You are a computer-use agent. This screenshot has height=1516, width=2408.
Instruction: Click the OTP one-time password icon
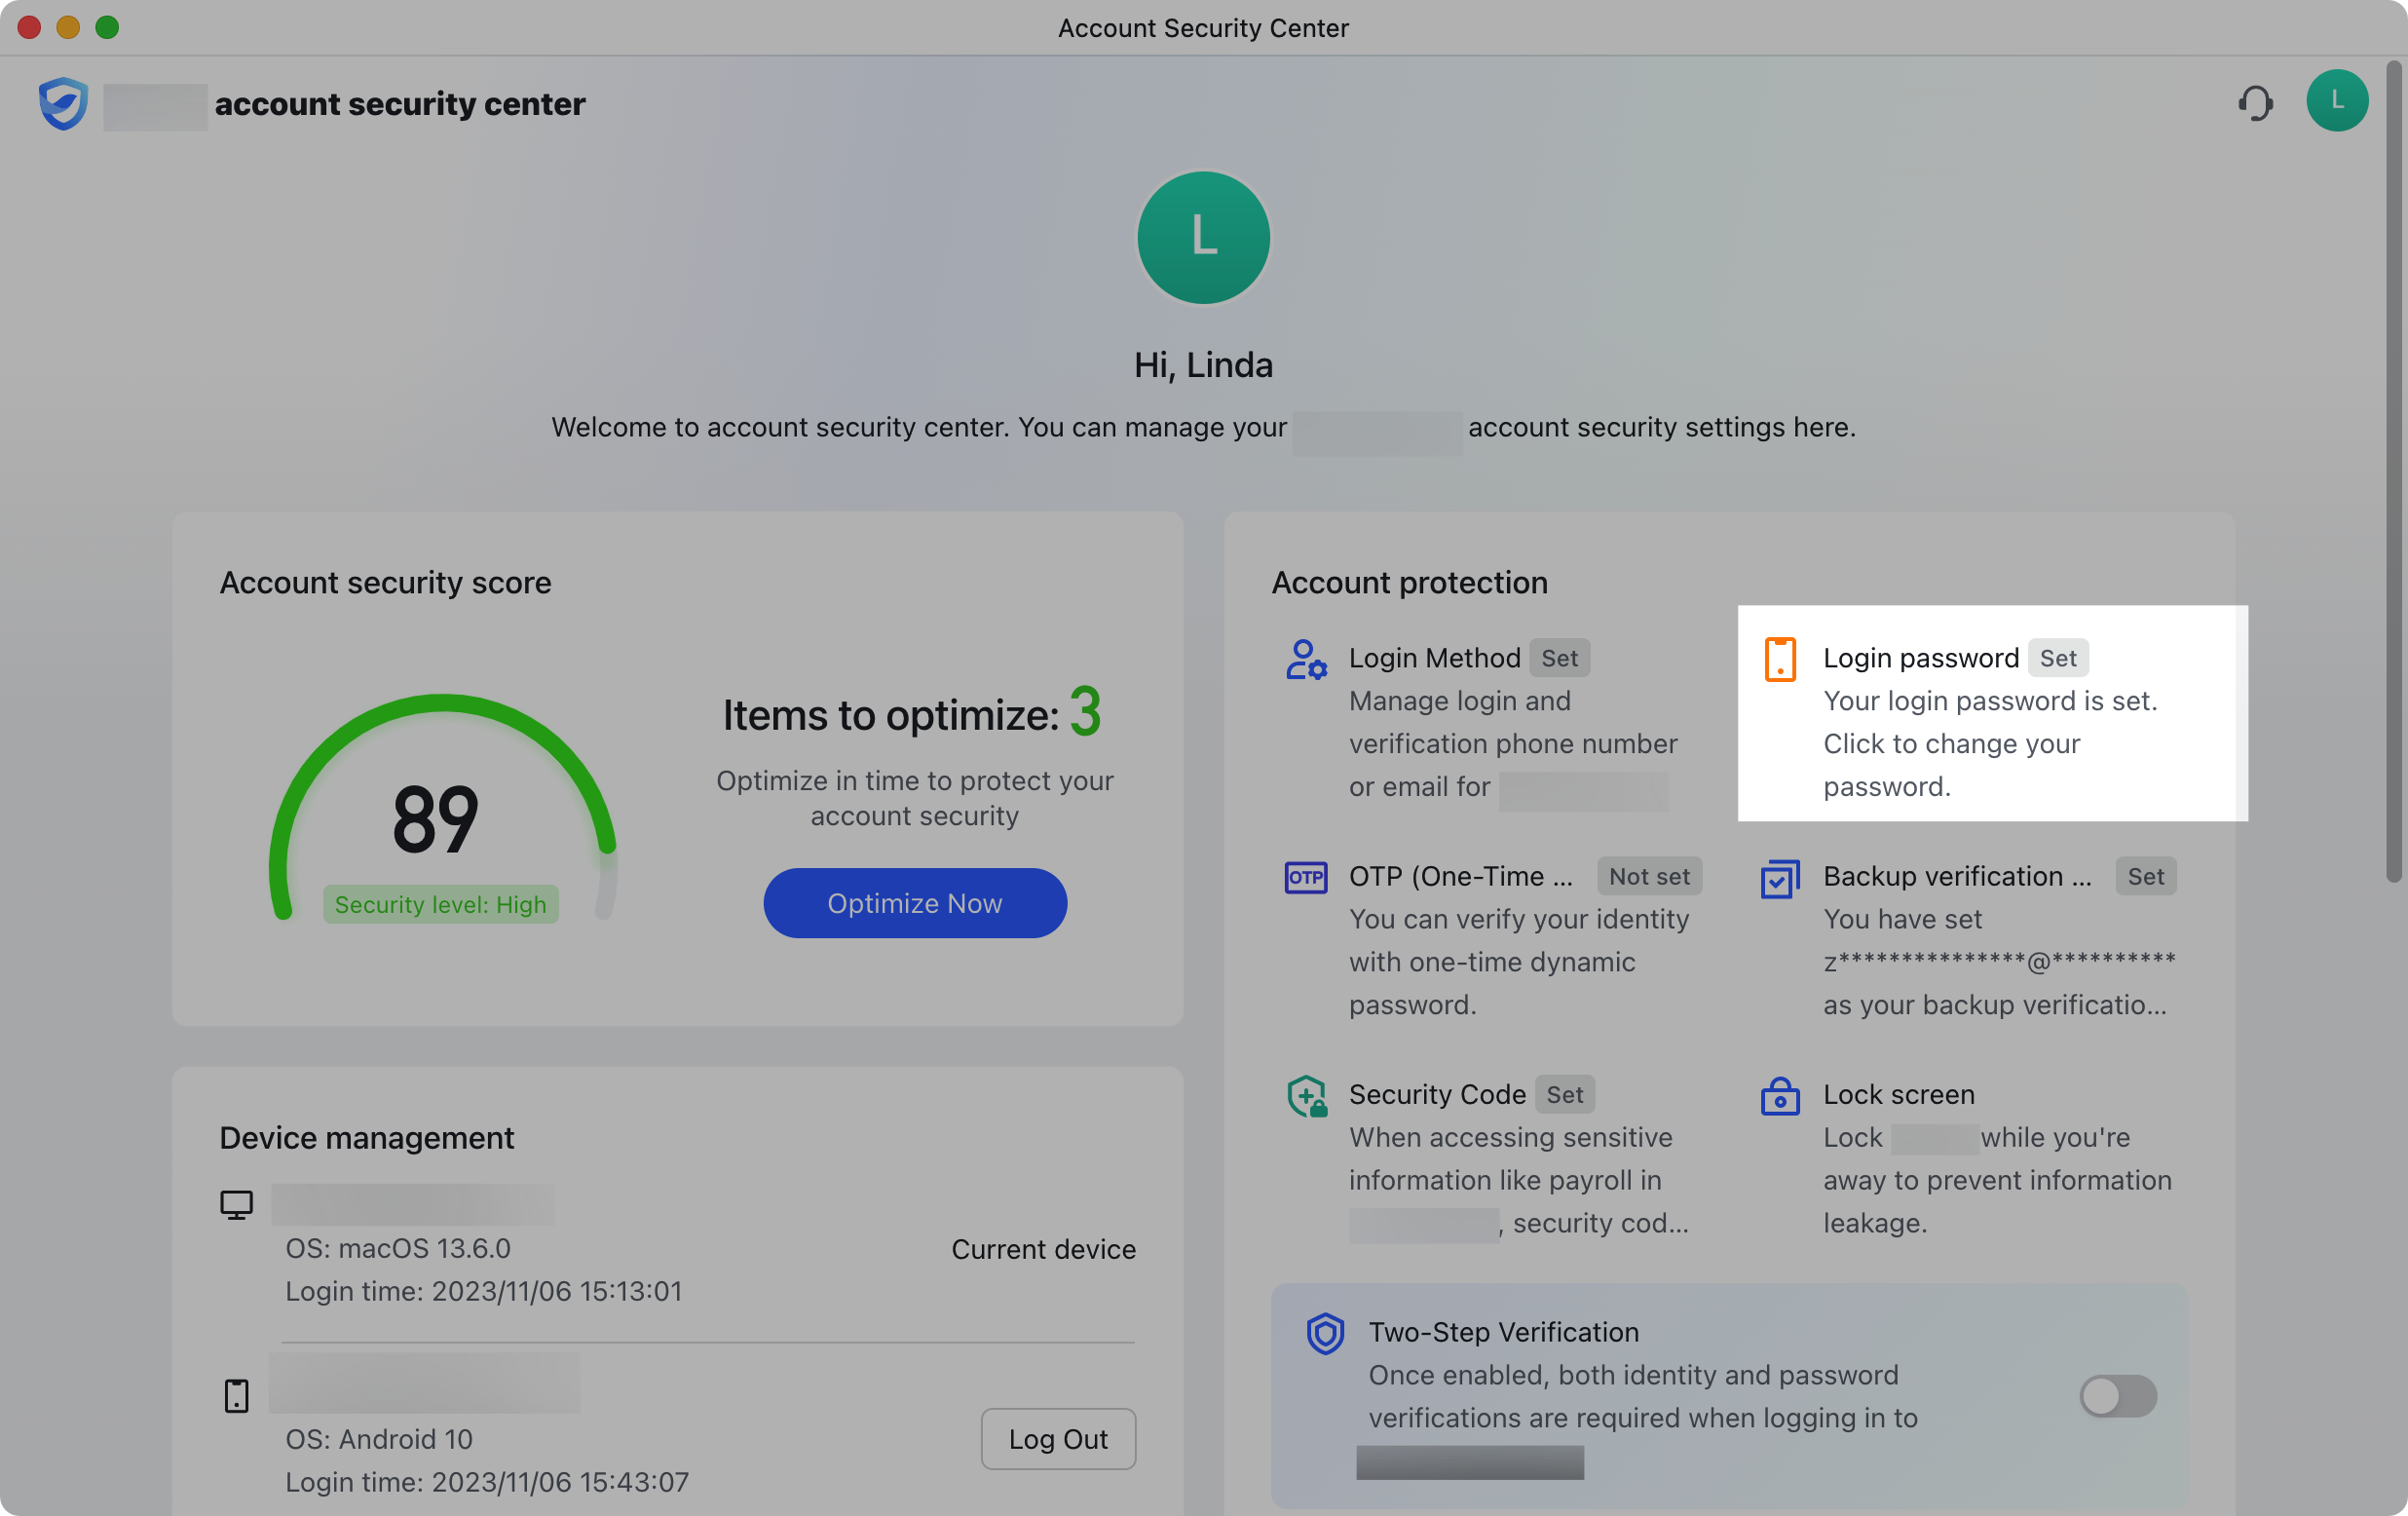(x=1305, y=876)
